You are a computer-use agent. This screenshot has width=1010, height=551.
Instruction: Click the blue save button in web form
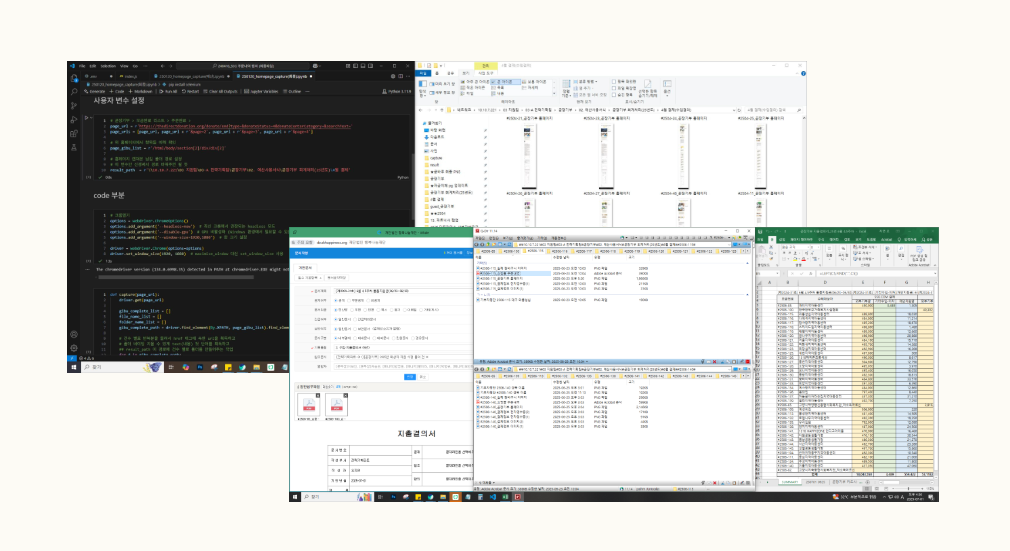tap(409, 376)
